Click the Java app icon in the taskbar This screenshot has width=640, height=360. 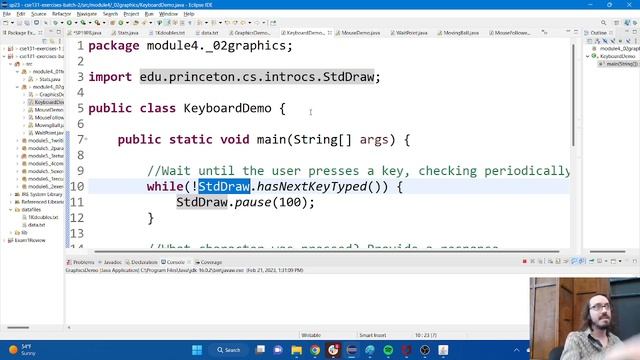click(443, 350)
